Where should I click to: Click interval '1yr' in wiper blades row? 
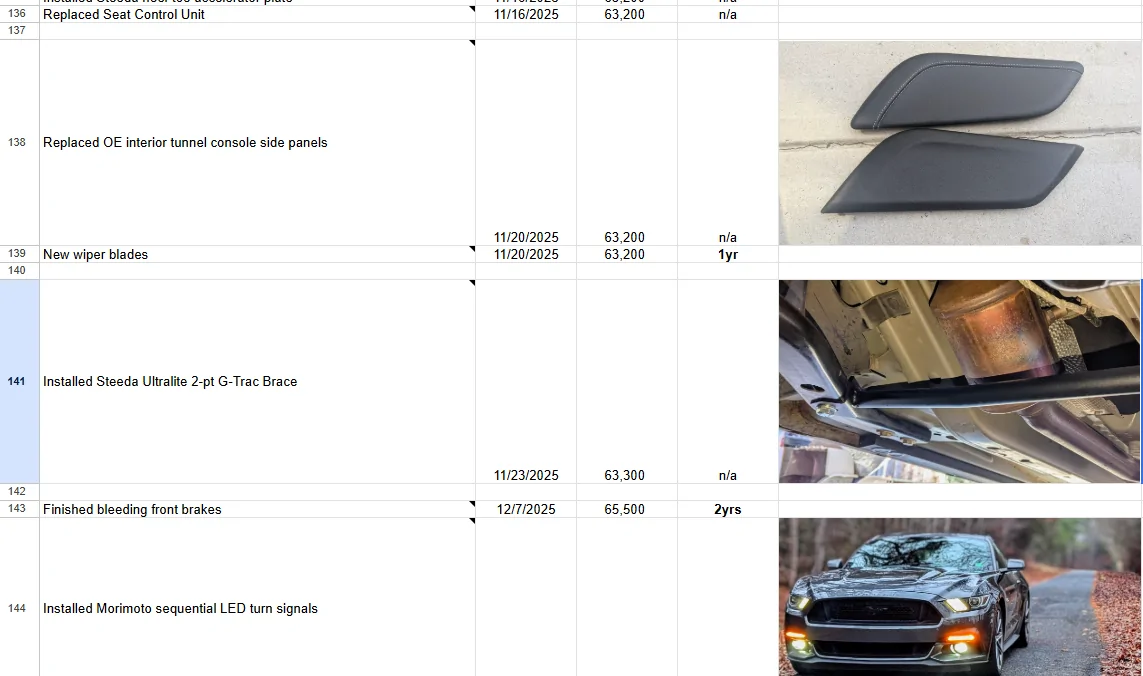pos(727,255)
